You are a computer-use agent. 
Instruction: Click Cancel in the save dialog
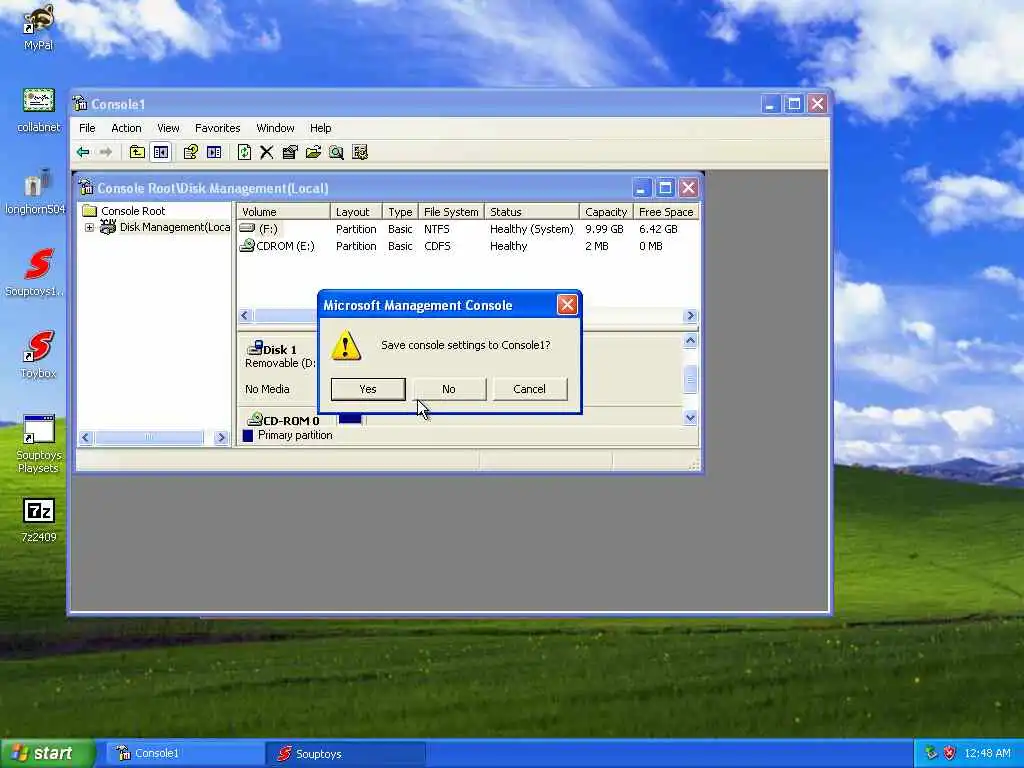pos(529,389)
